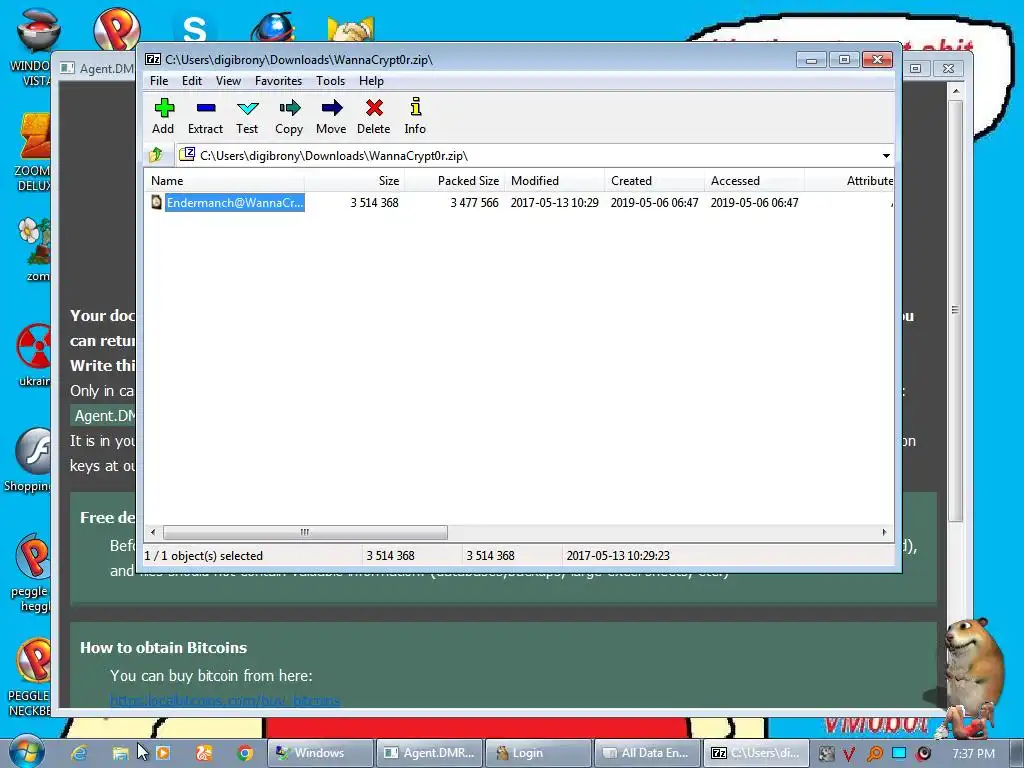Viewport: 1024px width, 768px height.
Task: Open the ukraine radiation desktop icon
Action: click(x=33, y=355)
